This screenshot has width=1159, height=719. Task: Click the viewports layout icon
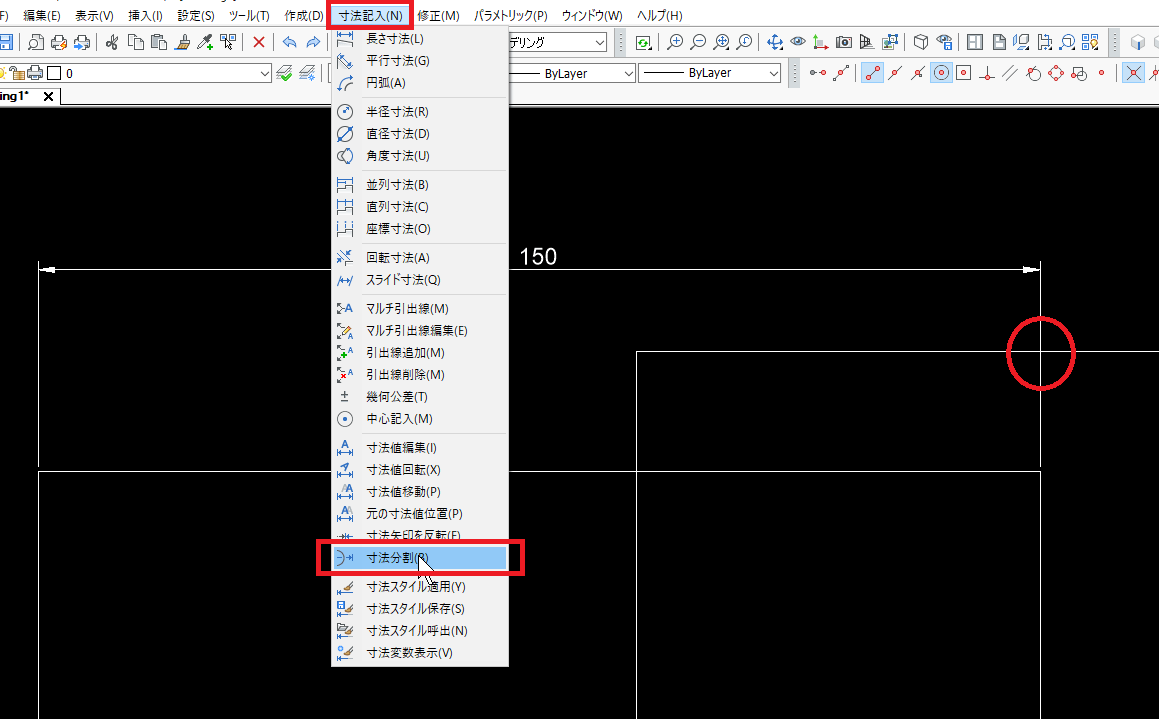pyautogui.click(x=975, y=42)
